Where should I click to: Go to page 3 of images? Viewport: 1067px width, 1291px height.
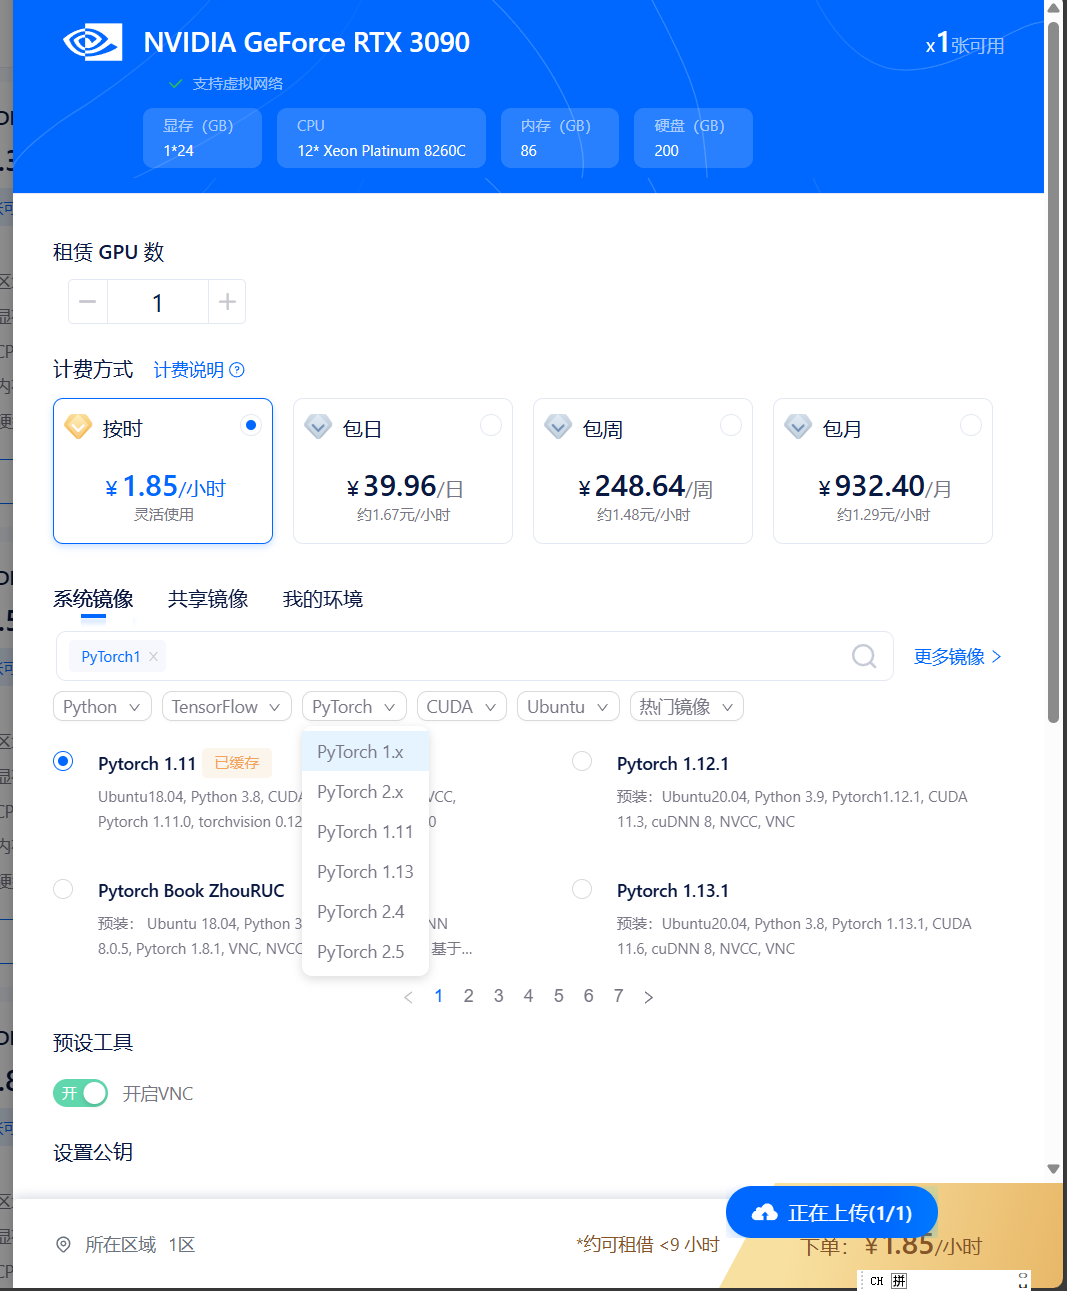499,996
